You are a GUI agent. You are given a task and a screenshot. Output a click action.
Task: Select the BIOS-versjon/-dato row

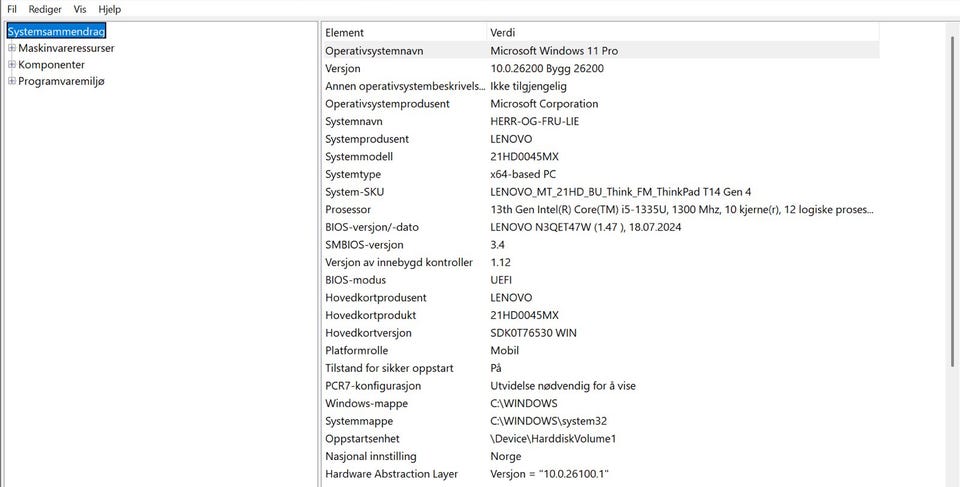click(601, 227)
